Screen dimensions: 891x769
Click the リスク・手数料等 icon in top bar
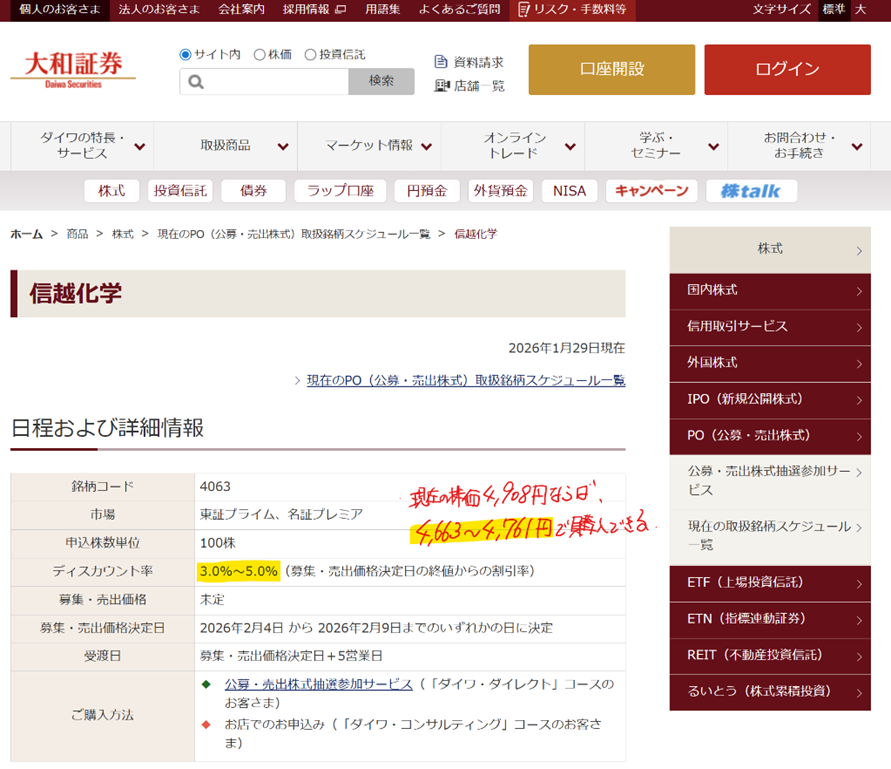523,10
